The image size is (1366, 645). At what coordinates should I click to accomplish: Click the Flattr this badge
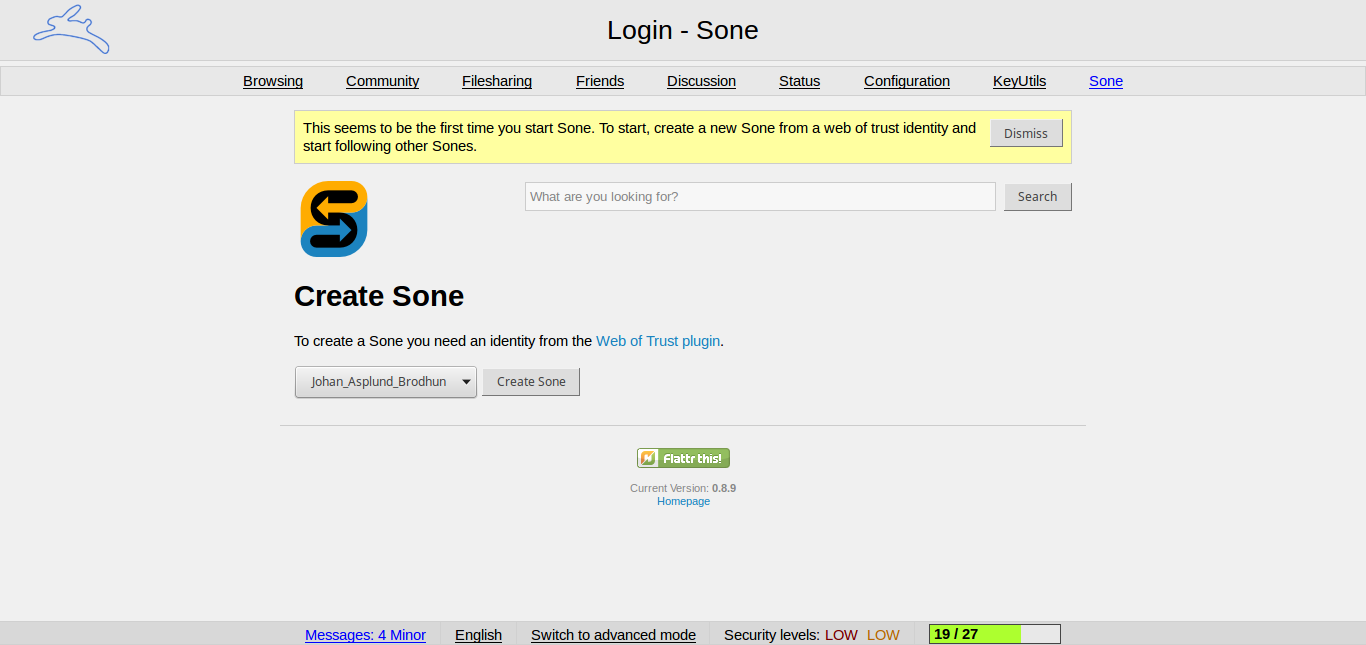tap(683, 458)
